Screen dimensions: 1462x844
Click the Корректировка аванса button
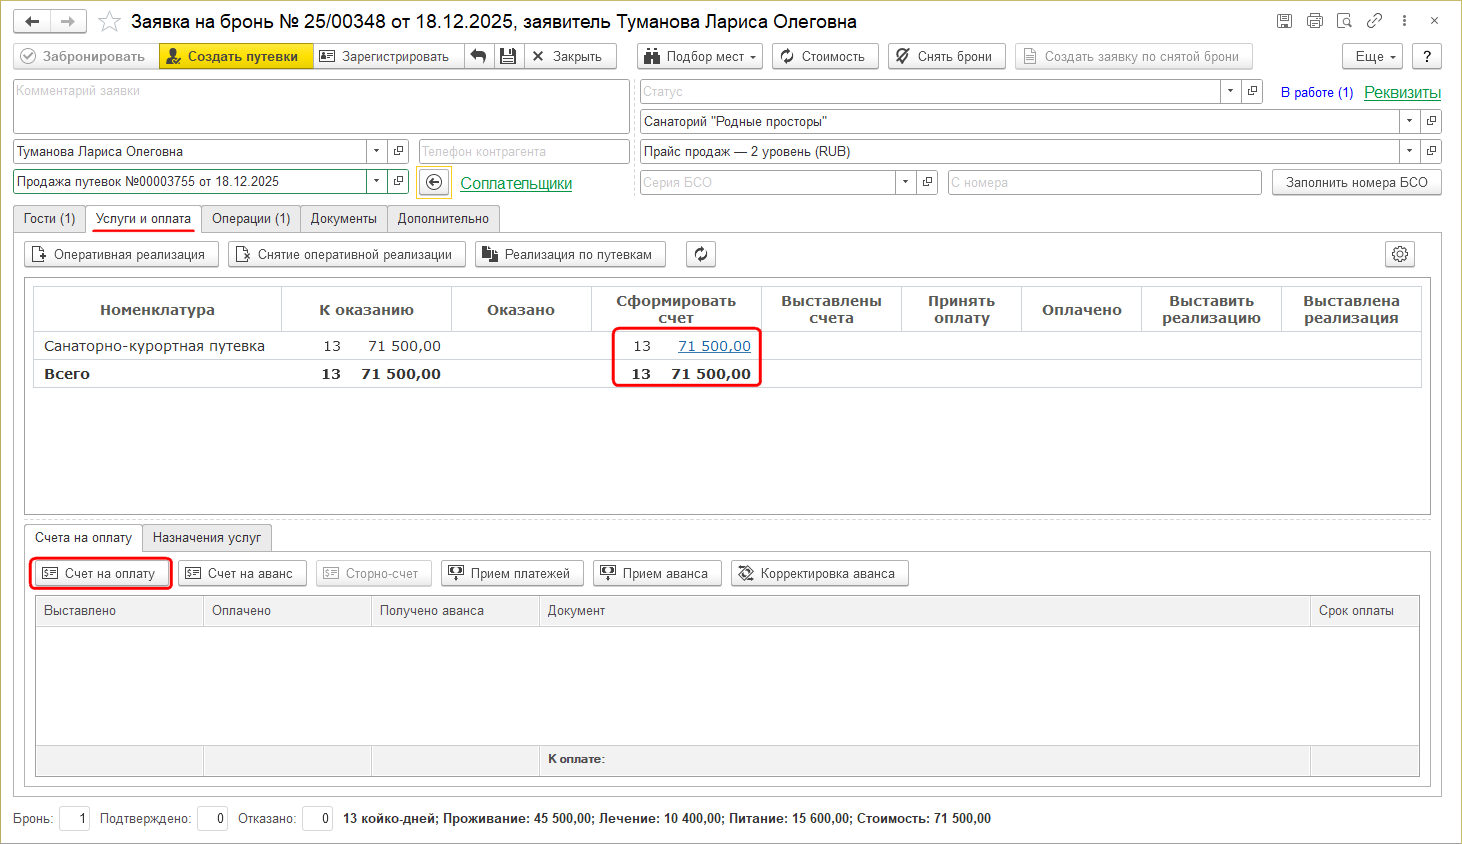coord(820,573)
